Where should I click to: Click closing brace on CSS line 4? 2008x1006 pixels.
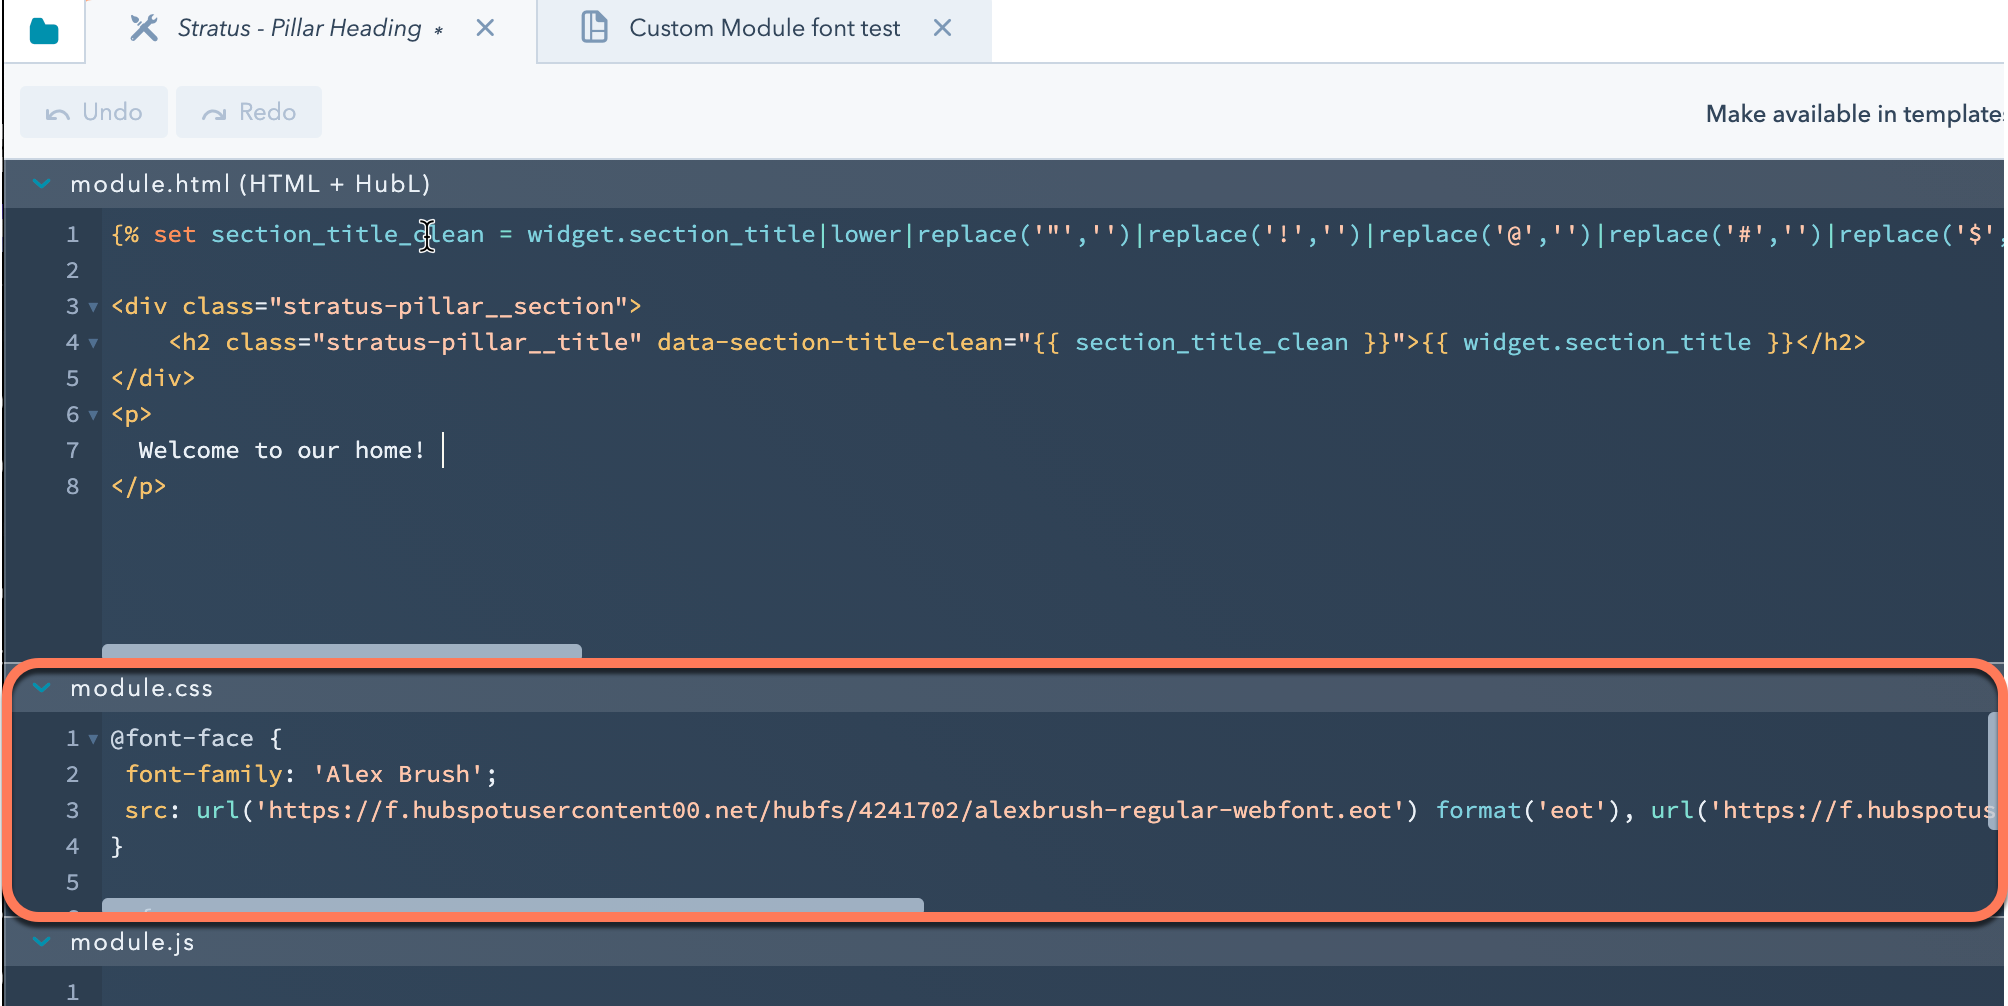pyautogui.click(x=117, y=846)
